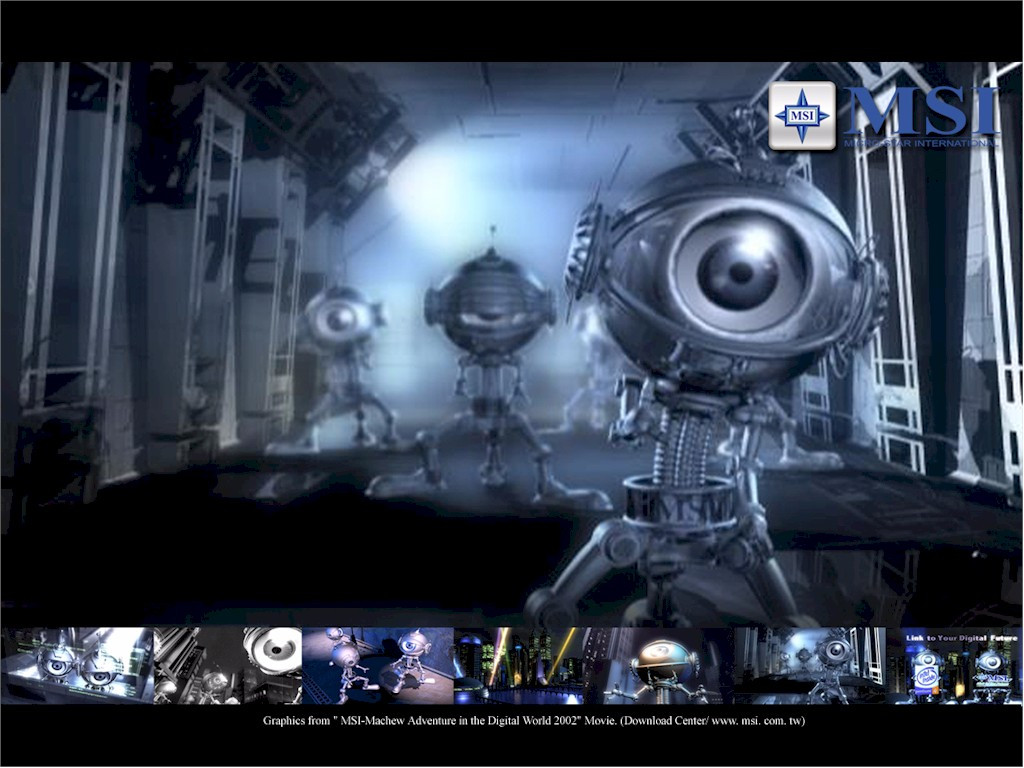This screenshot has width=1024, height=768.
Task: Open thumbnail of two robots at console
Action: coord(77,665)
